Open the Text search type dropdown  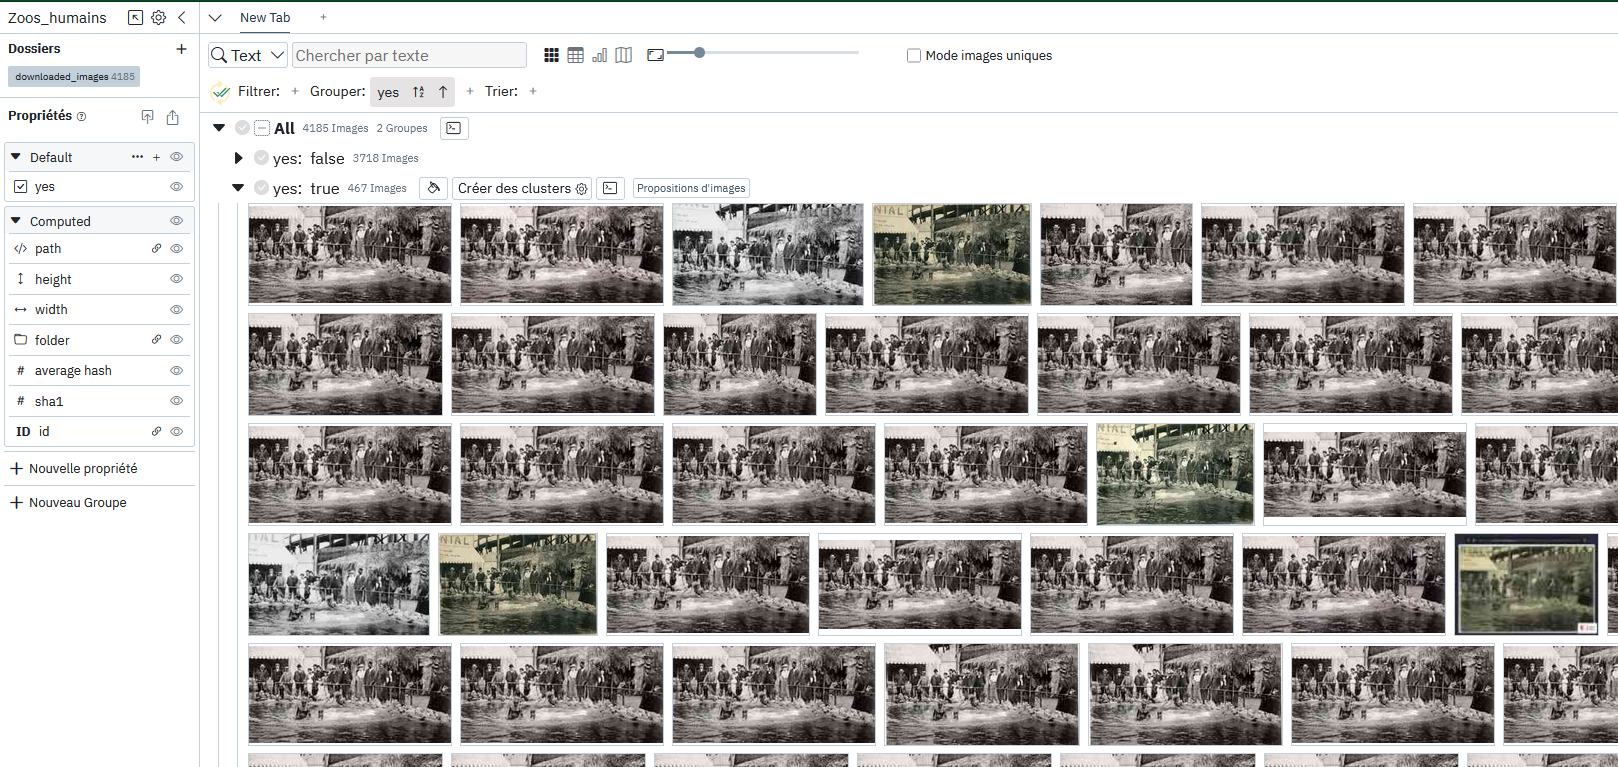click(248, 55)
